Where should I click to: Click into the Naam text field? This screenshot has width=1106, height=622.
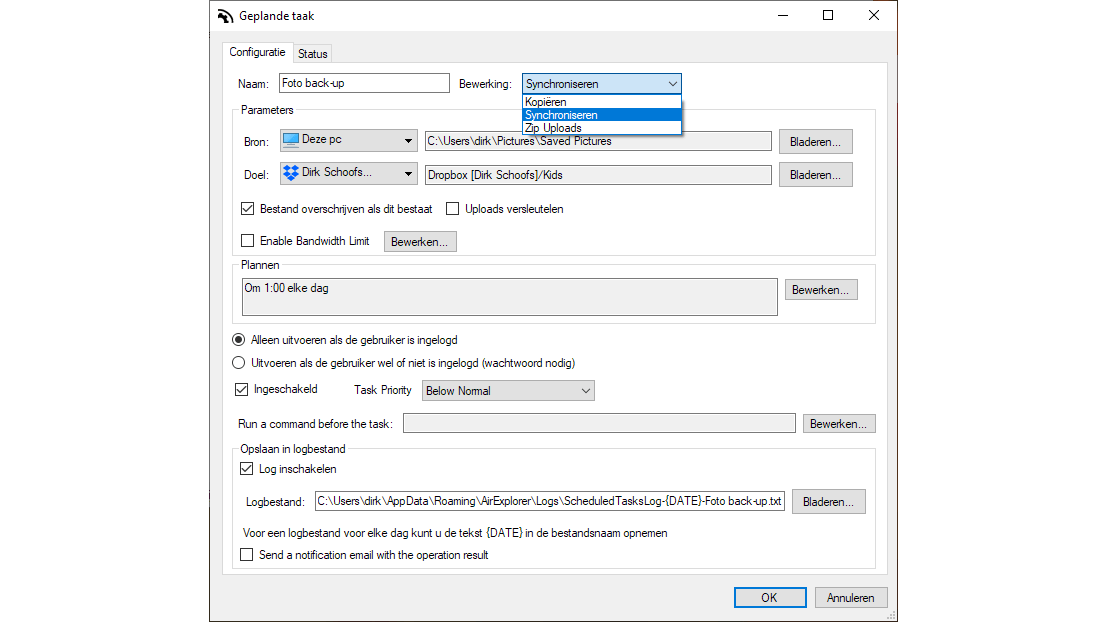click(x=364, y=83)
